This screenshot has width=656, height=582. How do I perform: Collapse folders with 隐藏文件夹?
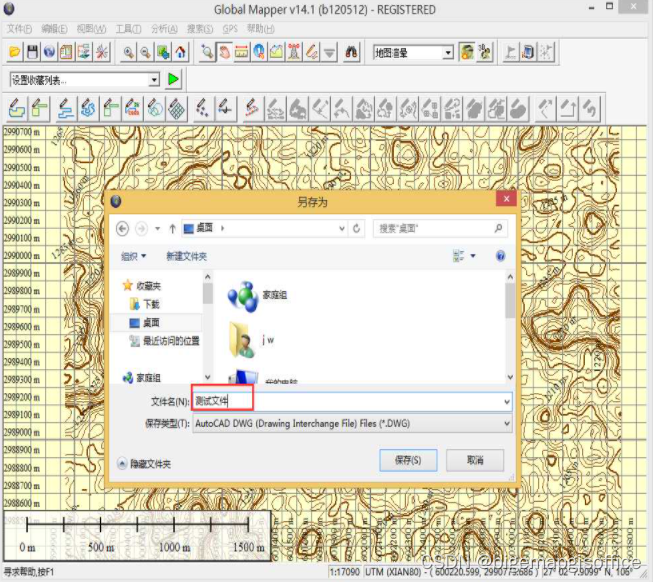point(144,464)
